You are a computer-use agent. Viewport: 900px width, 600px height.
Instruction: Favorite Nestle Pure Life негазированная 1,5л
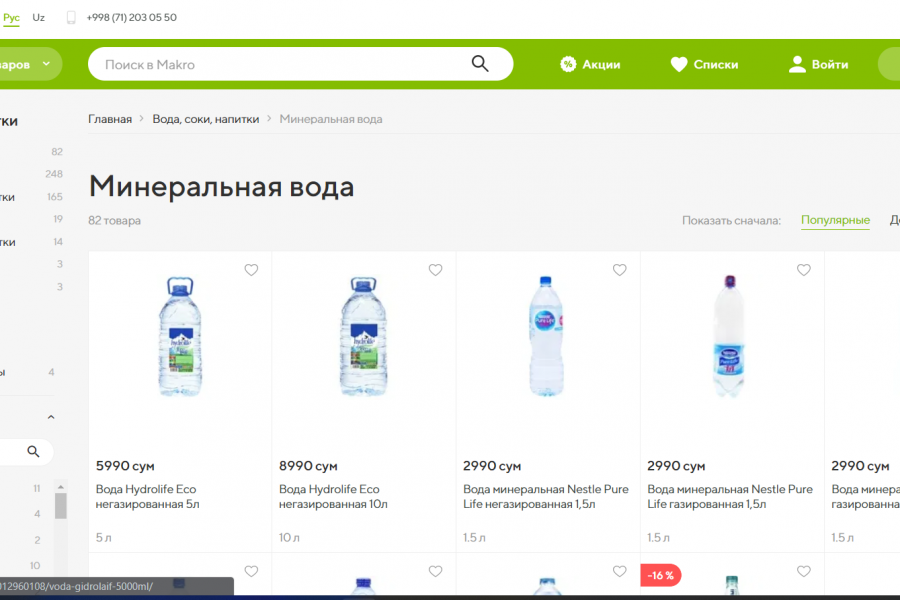[619, 270]
